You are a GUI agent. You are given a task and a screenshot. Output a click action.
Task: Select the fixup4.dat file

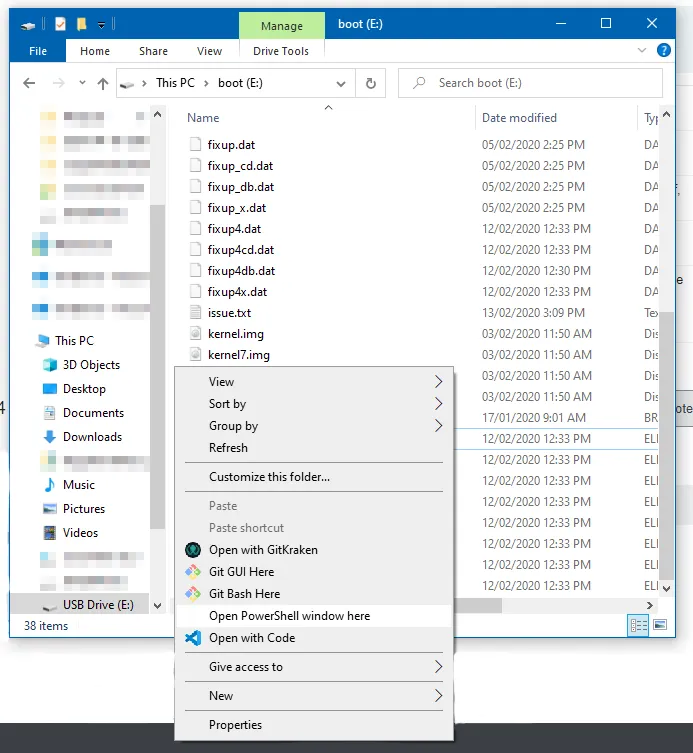234,229
